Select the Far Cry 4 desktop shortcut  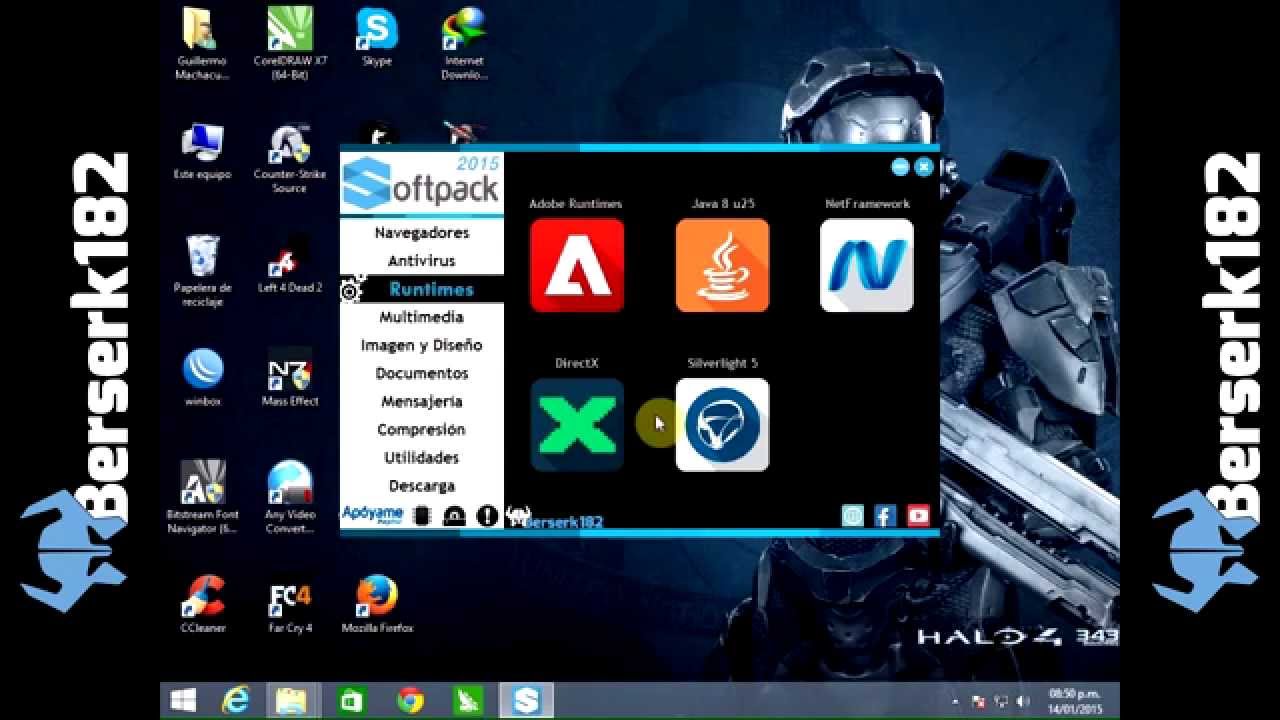click(290, 605)
